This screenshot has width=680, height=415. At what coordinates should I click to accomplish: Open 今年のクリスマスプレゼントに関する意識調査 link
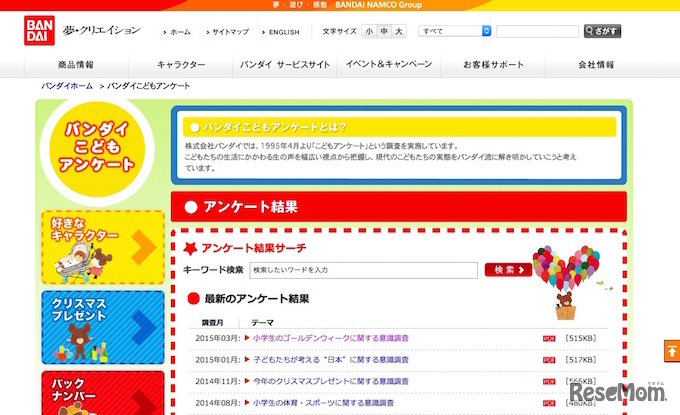point(331,382)
